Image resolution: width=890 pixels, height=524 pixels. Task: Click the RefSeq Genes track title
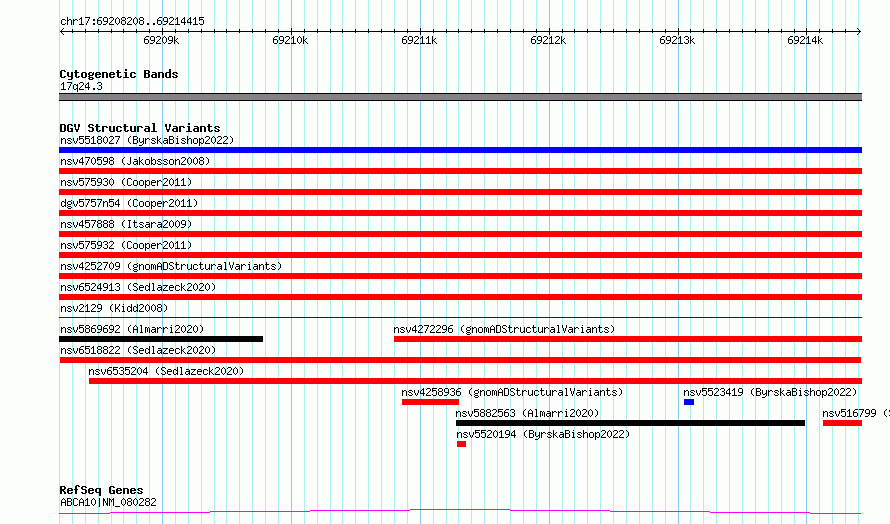point(101,490)
